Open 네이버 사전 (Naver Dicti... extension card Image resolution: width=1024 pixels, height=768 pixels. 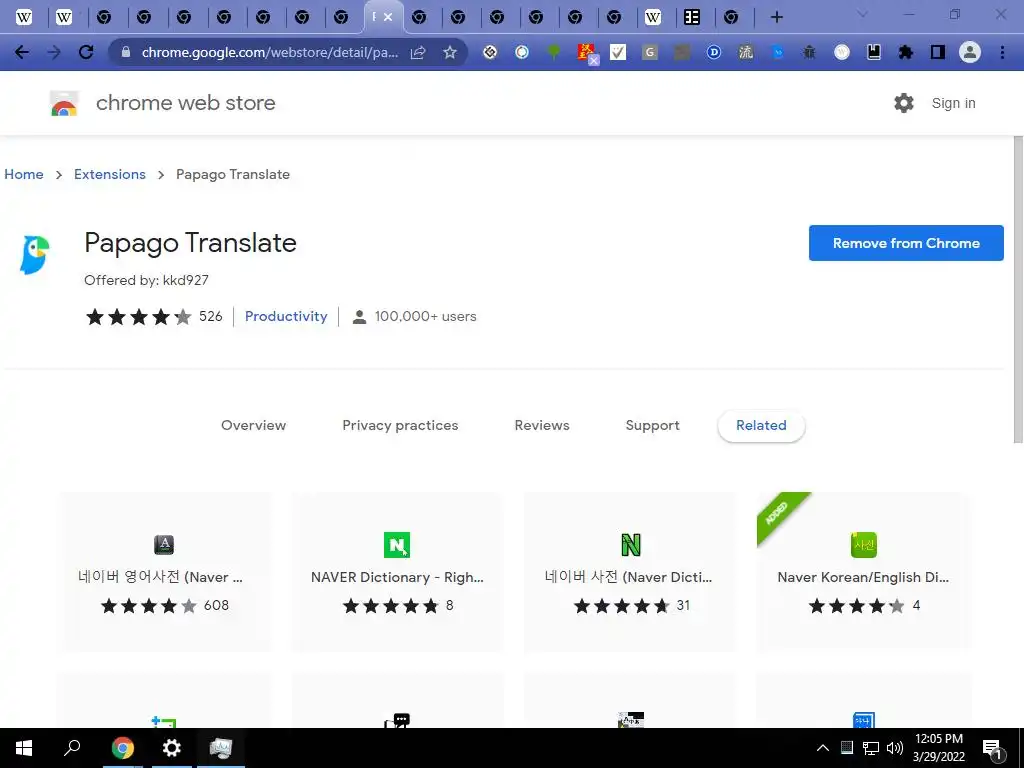630,572
